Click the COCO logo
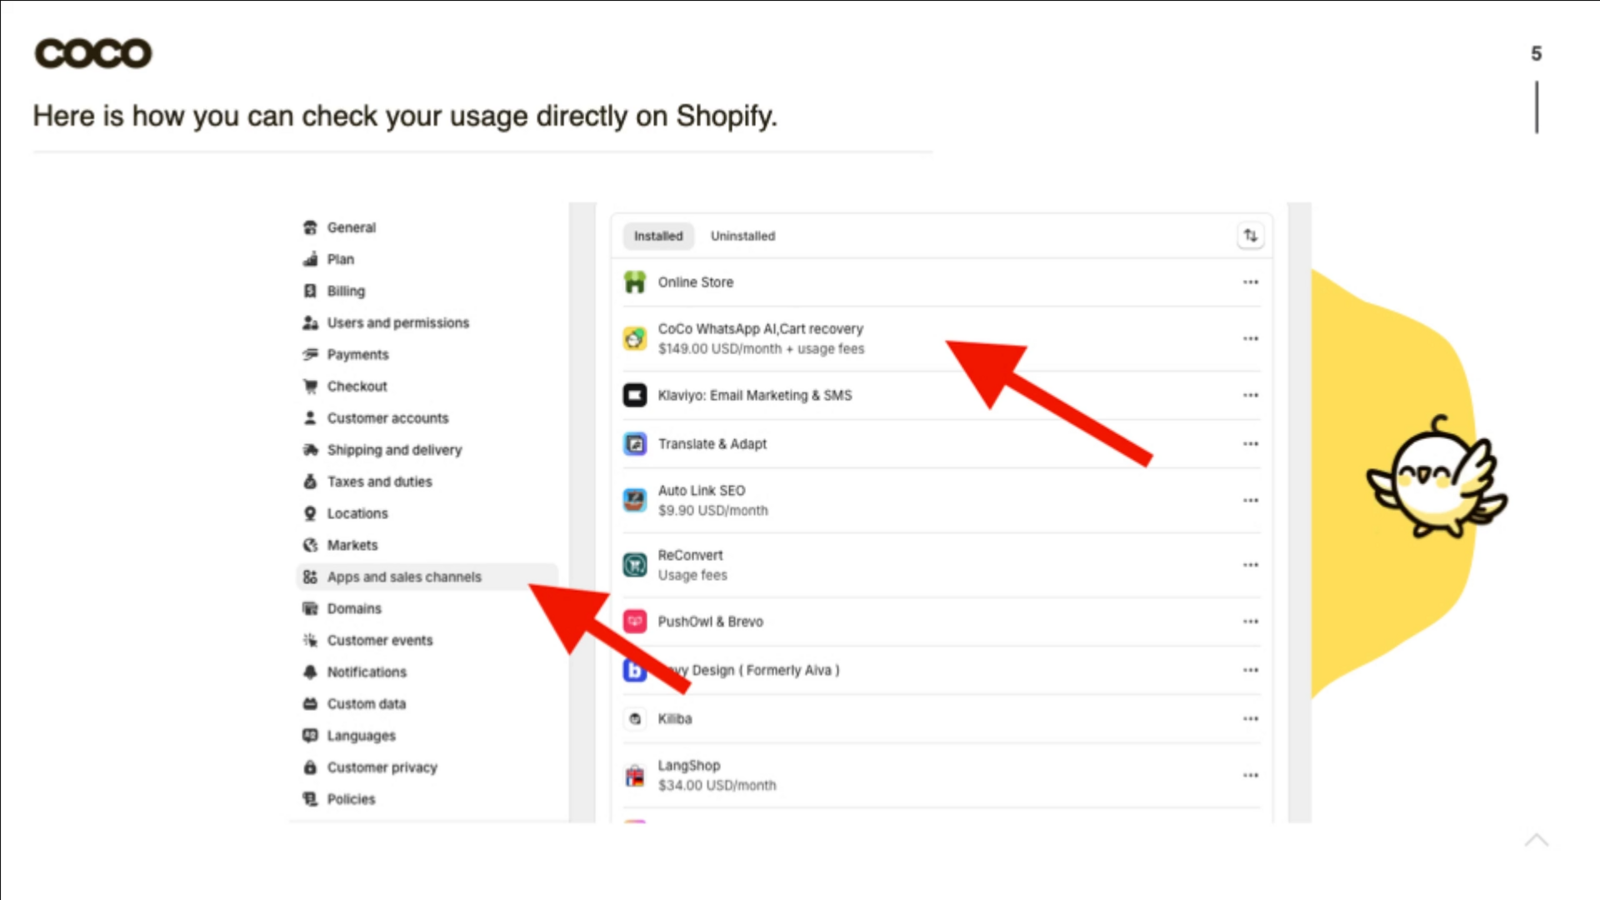This screenshot has width=1600, height=900. pos(93,53)
